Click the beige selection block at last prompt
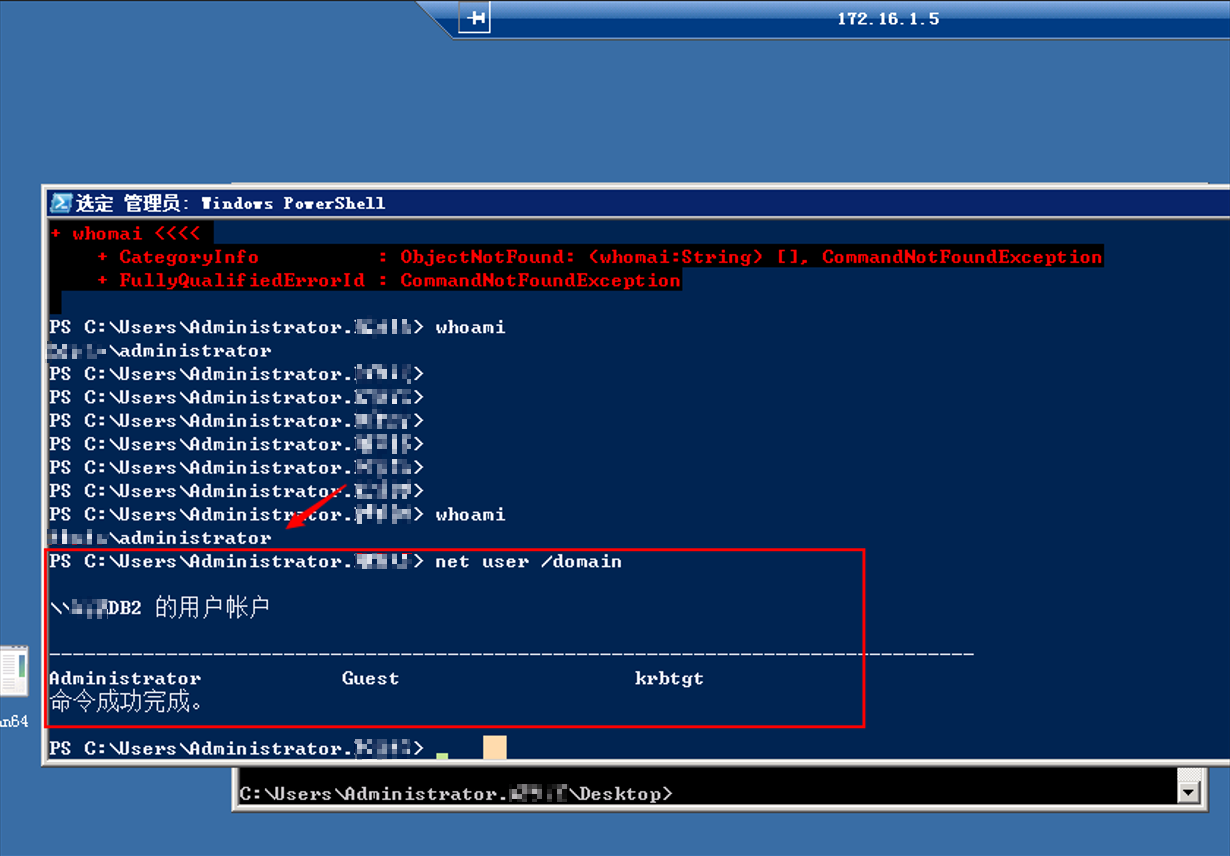The image size is (1230, 856). point(494,747)
